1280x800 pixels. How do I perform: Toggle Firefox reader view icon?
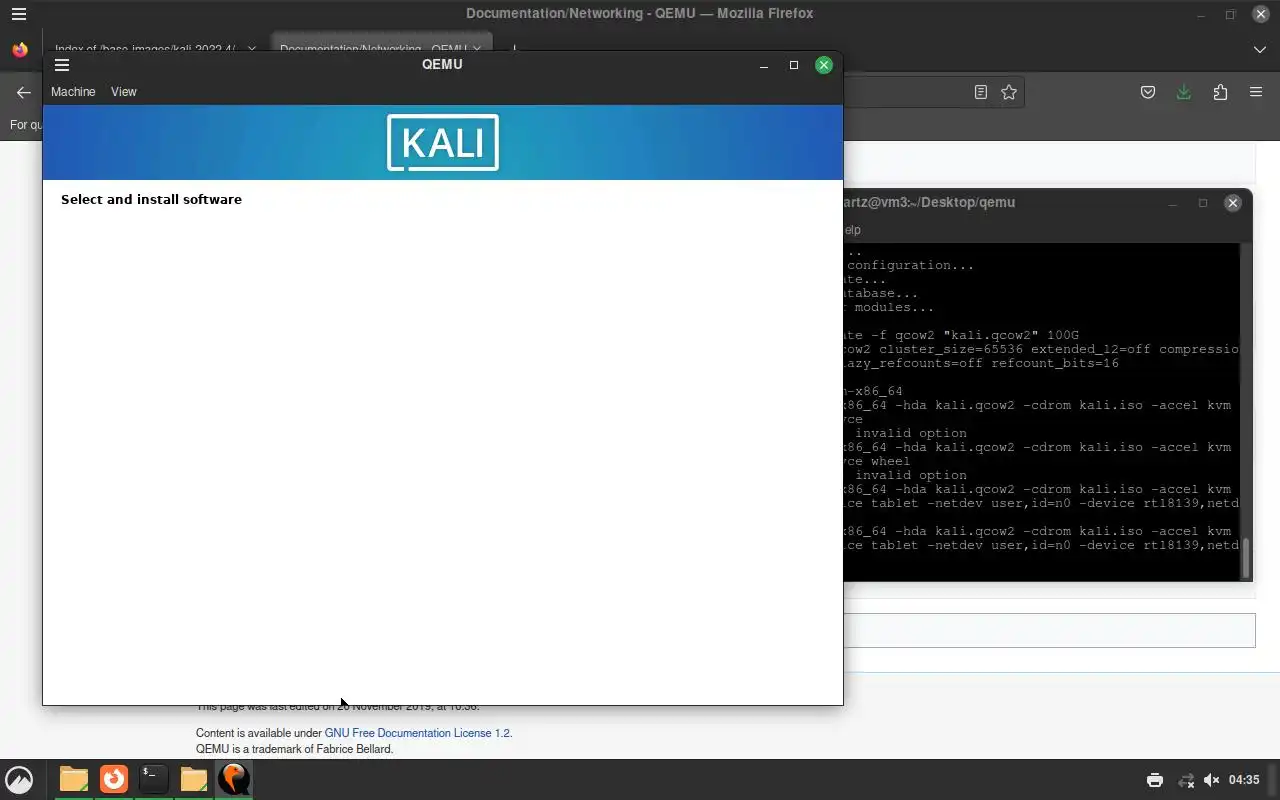(981, 92)
